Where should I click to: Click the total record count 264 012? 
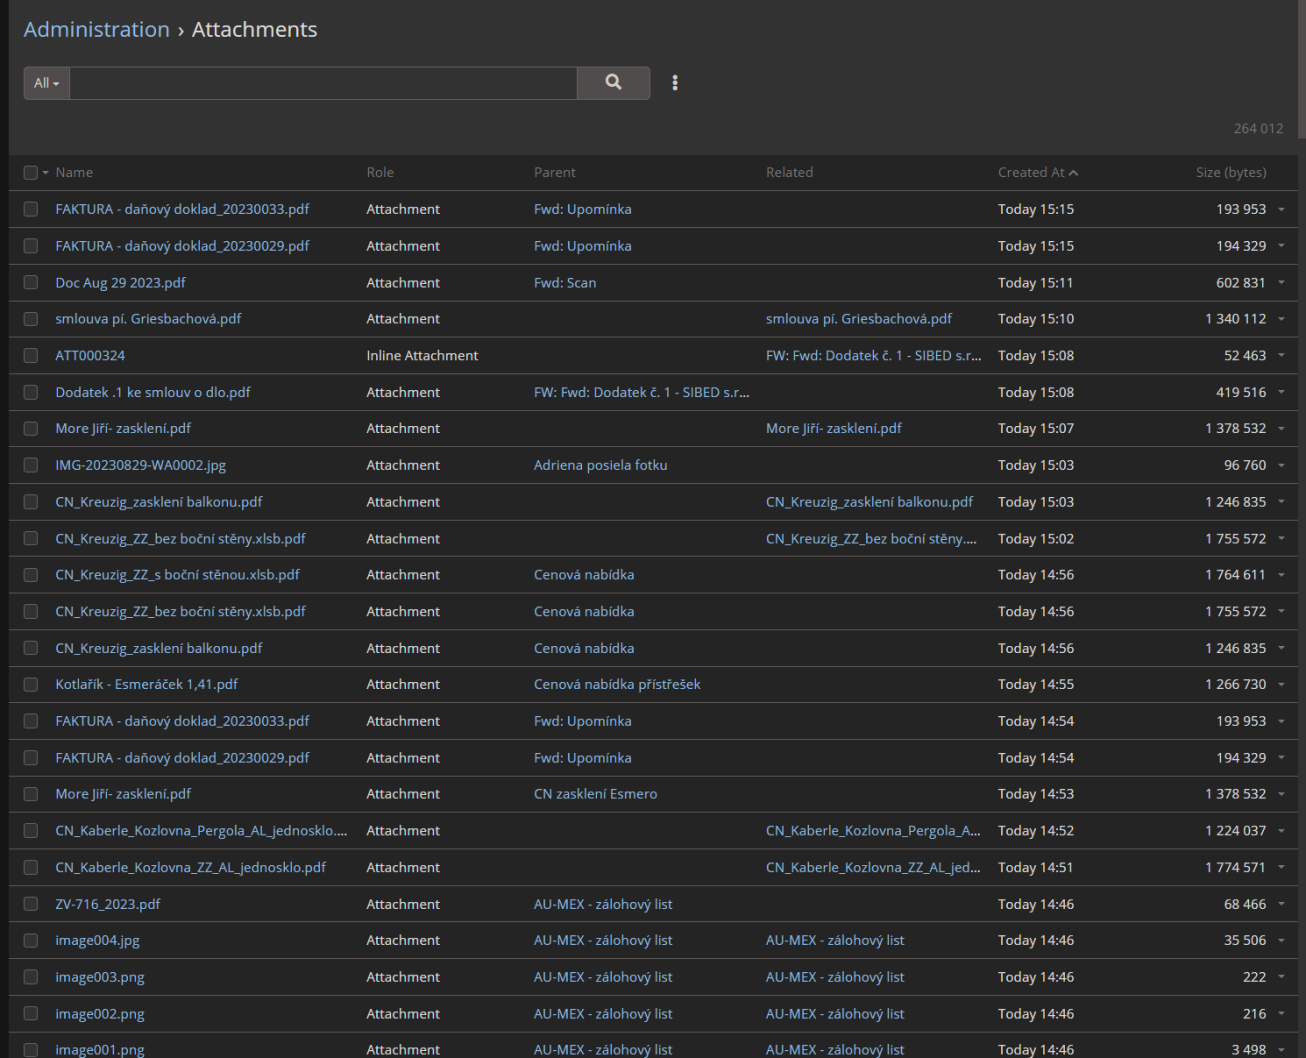[x=1258, y=129]
